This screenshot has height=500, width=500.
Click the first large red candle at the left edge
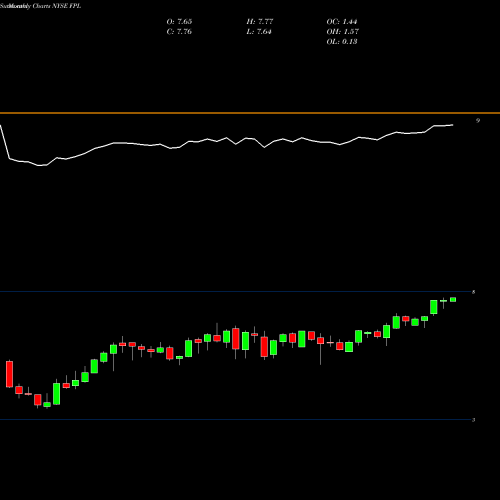[9, 374]
